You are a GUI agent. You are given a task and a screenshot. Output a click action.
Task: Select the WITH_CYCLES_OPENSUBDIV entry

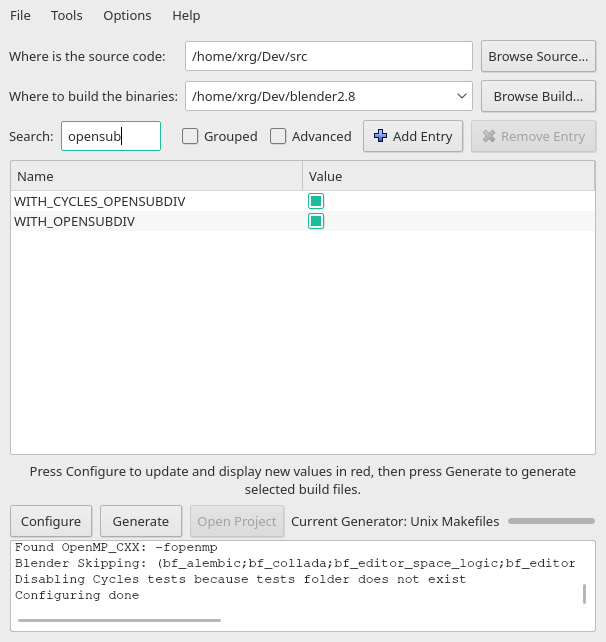pos(99,201)
